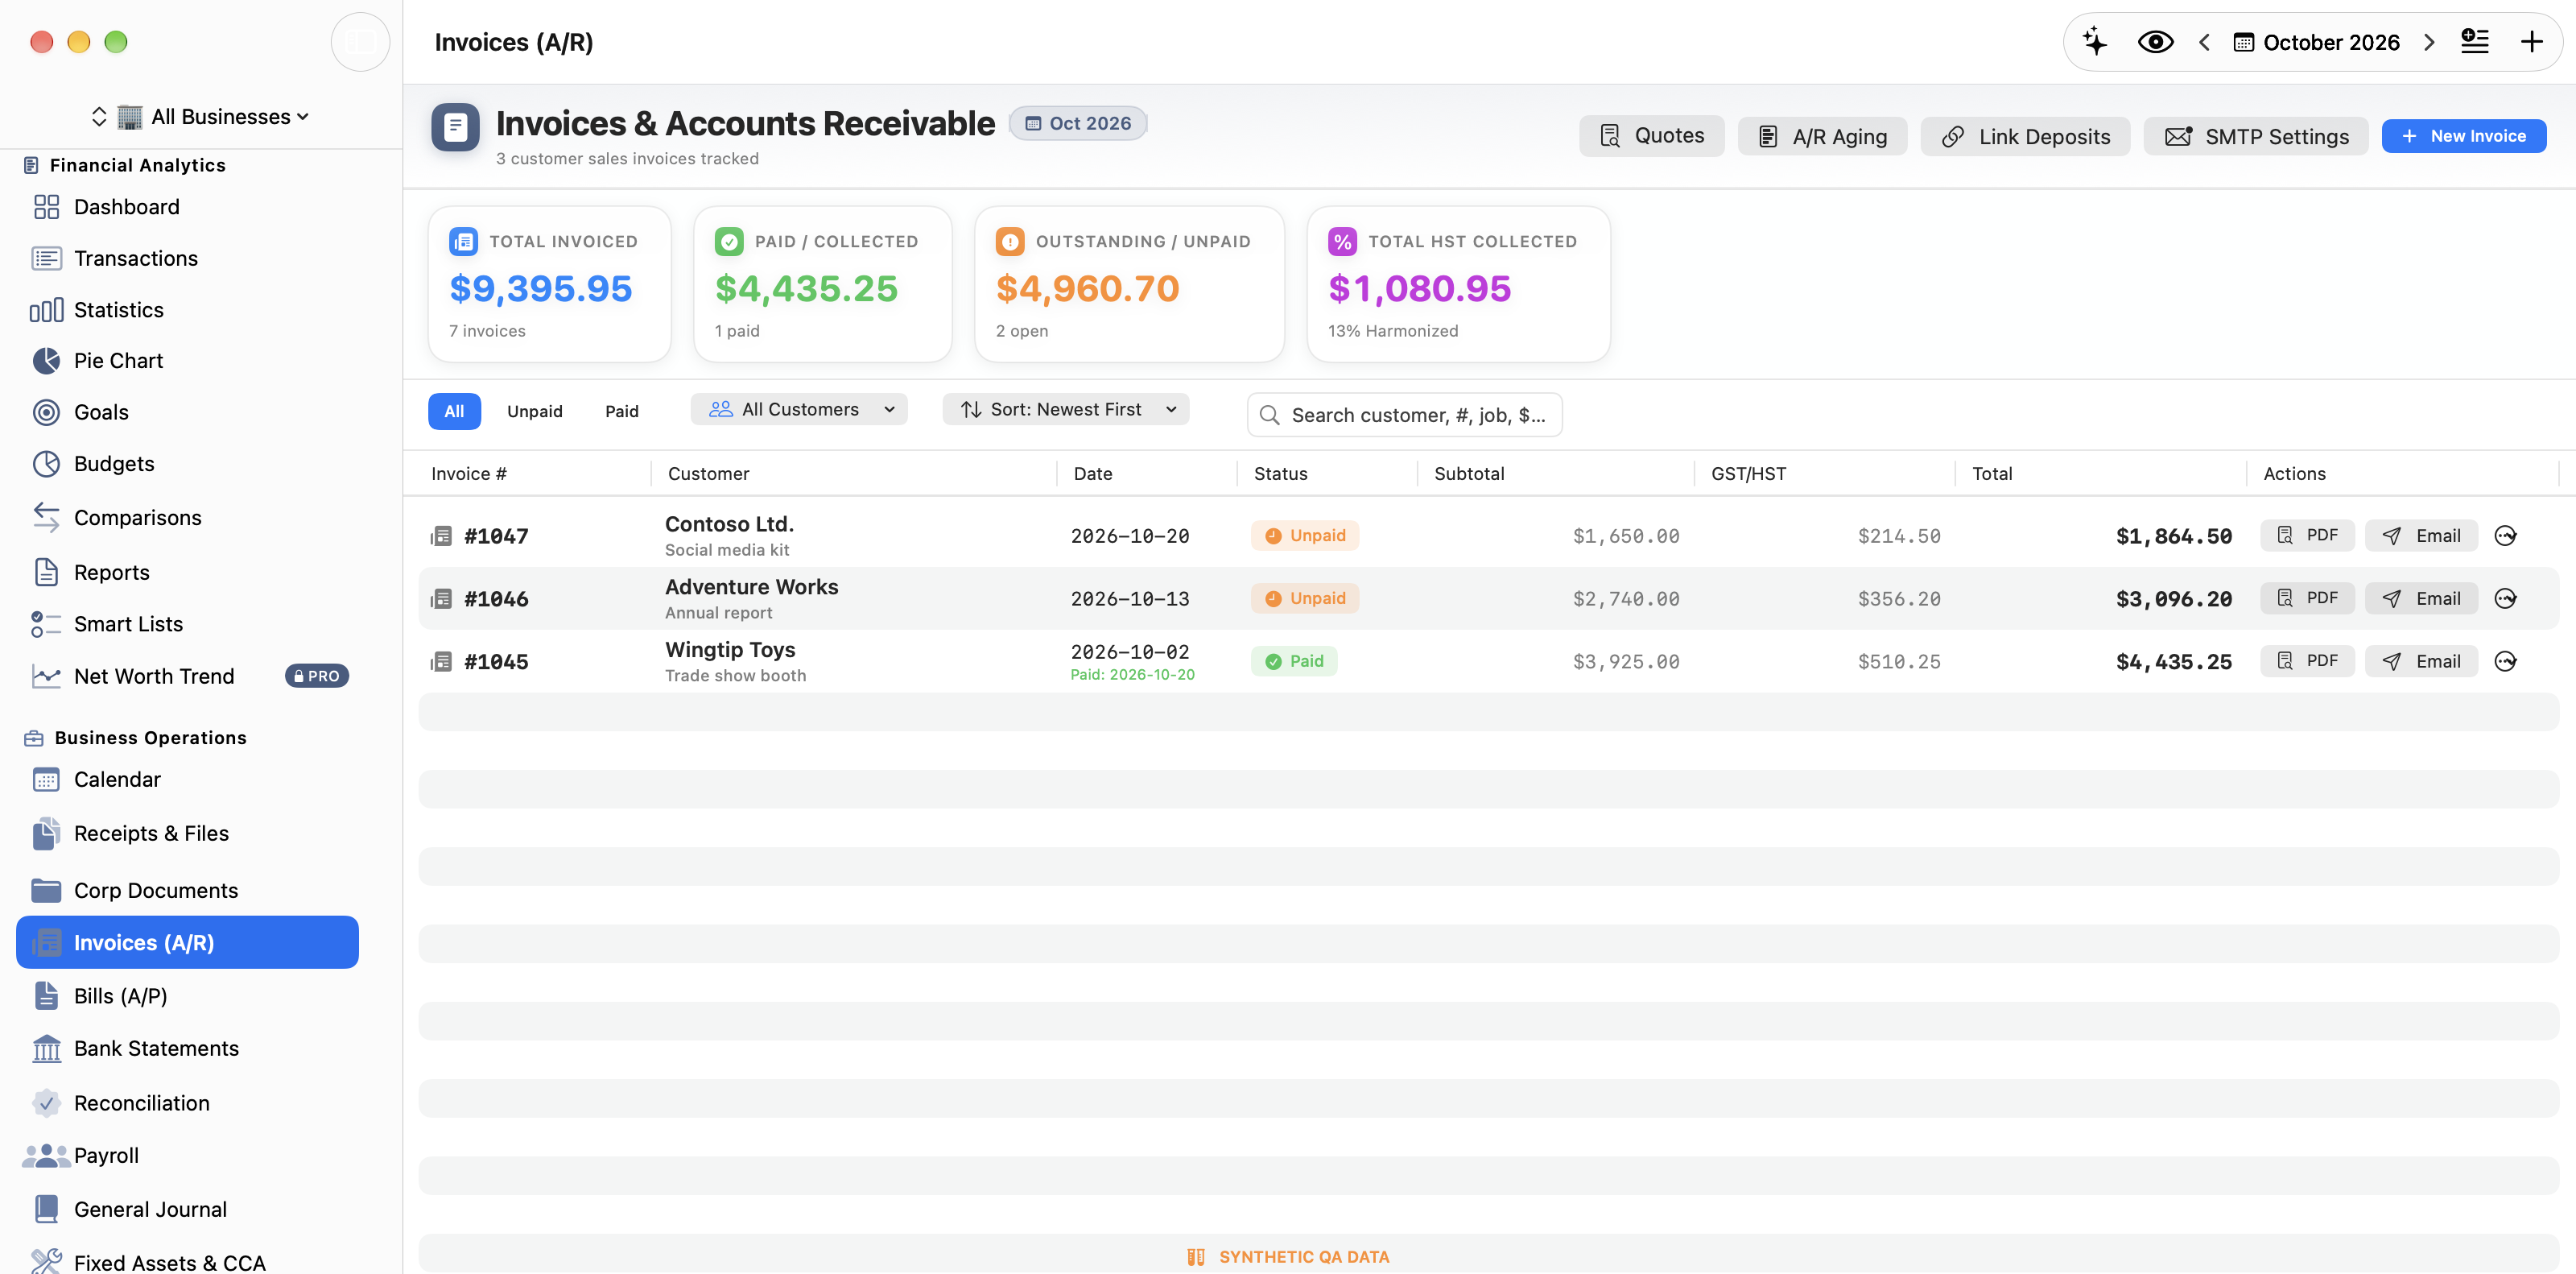Filter by Unpaid invoices

click(x=535, y=411)
